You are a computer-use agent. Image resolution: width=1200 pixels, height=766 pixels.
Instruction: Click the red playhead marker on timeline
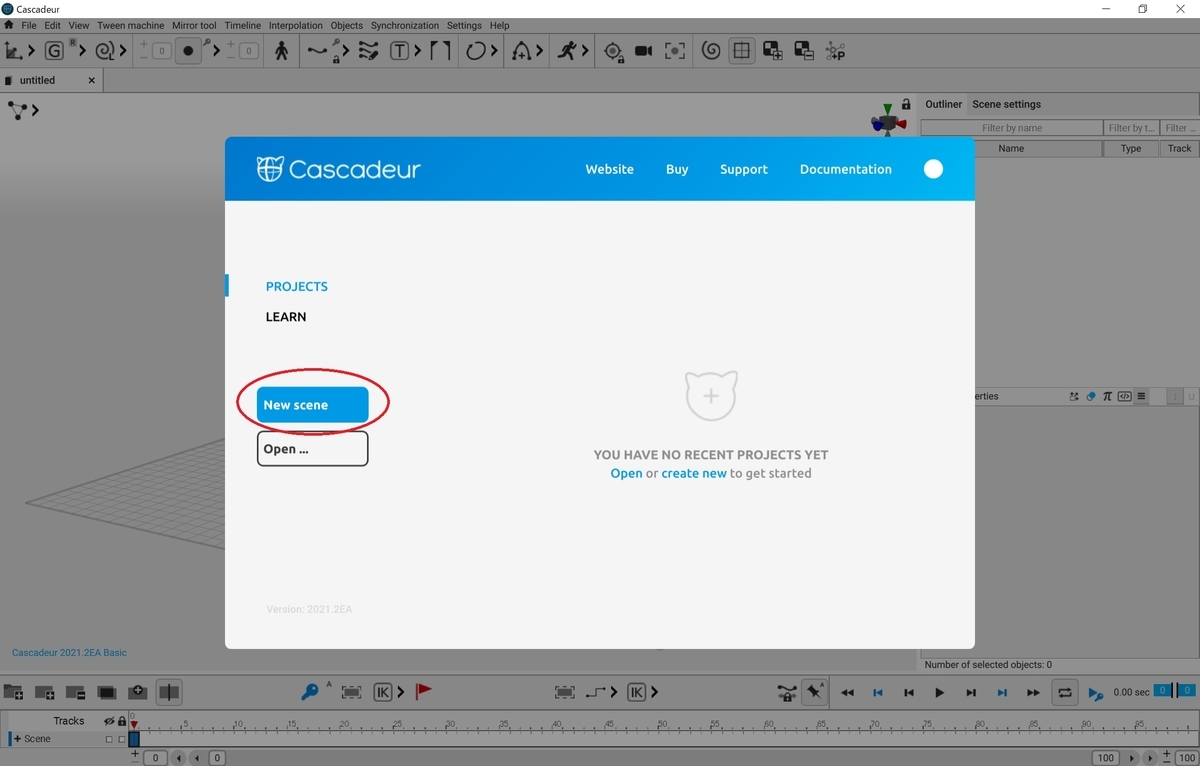coord(134,723)
